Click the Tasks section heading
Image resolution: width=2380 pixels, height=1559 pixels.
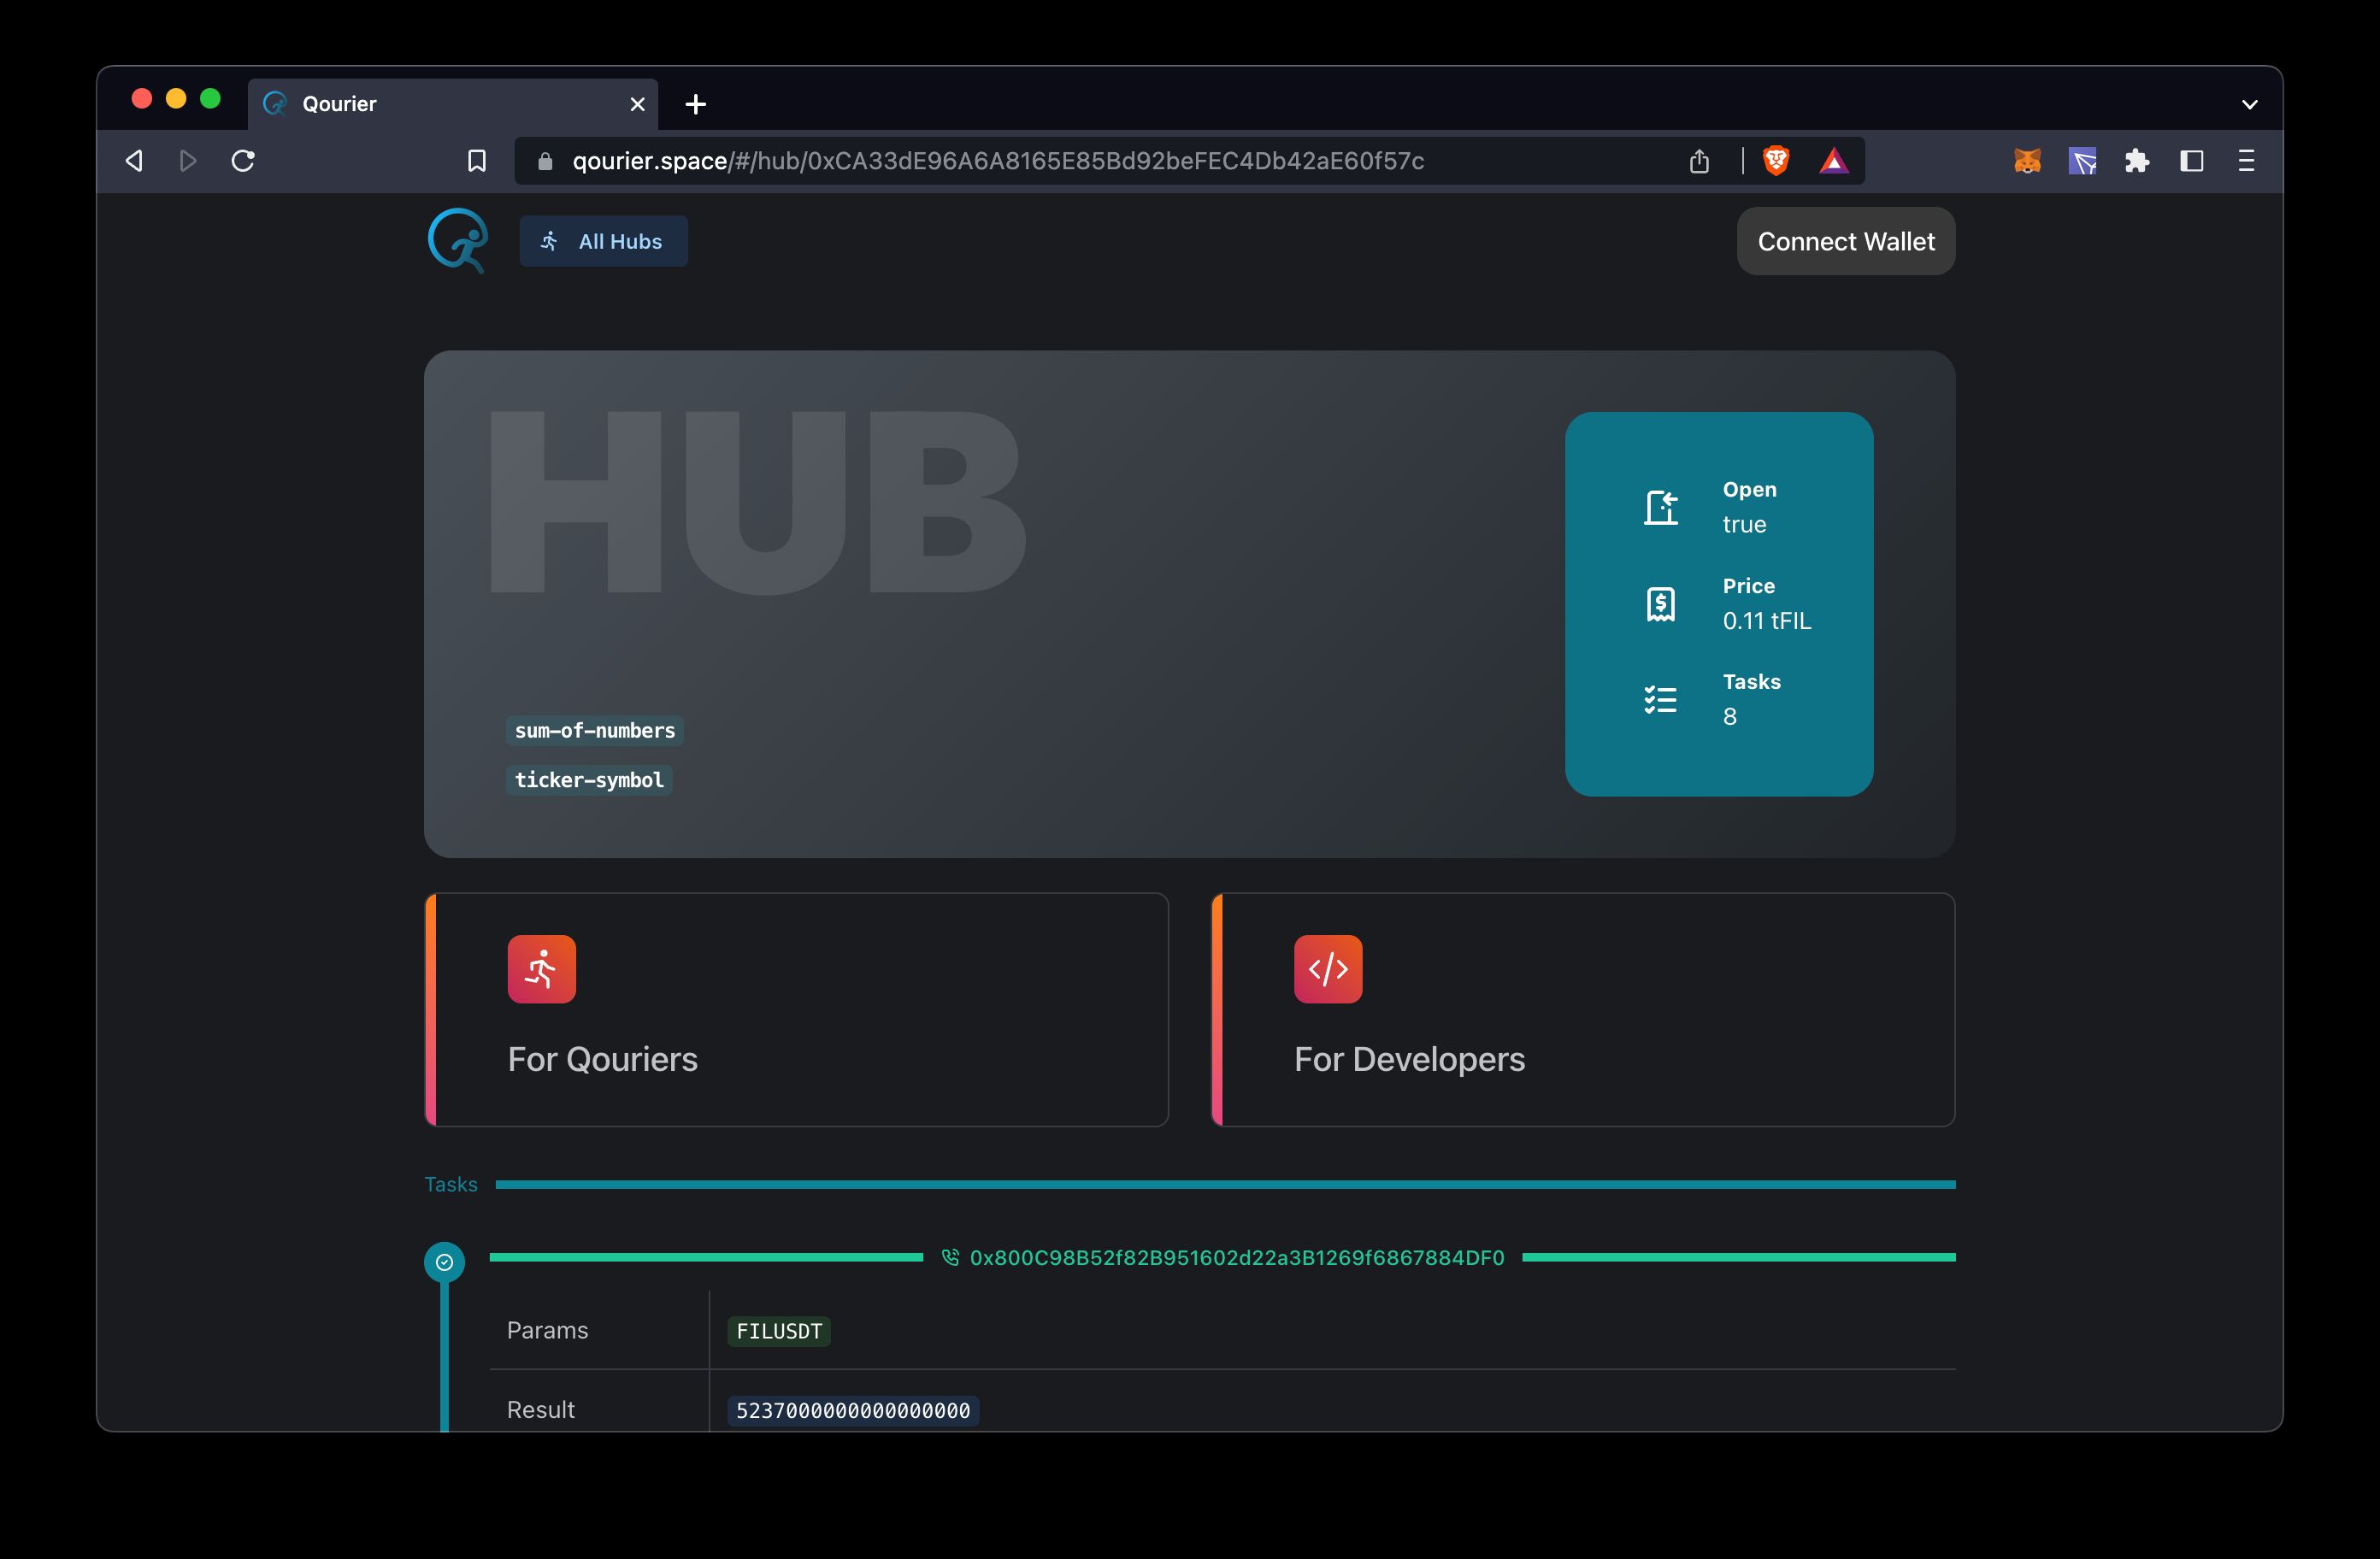[x=451, y=1184]
